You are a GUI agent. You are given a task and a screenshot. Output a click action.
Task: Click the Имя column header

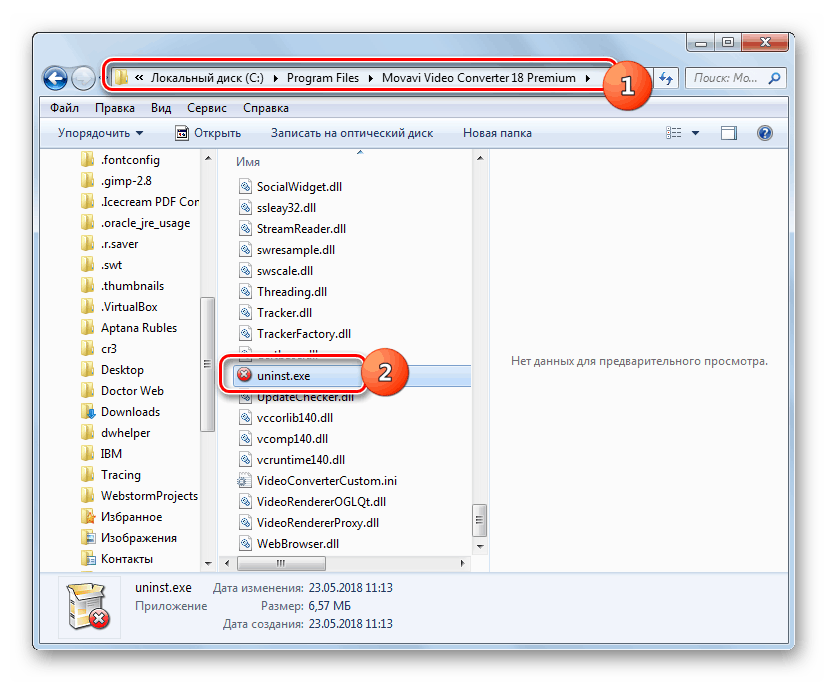click(x=248, y=162)
